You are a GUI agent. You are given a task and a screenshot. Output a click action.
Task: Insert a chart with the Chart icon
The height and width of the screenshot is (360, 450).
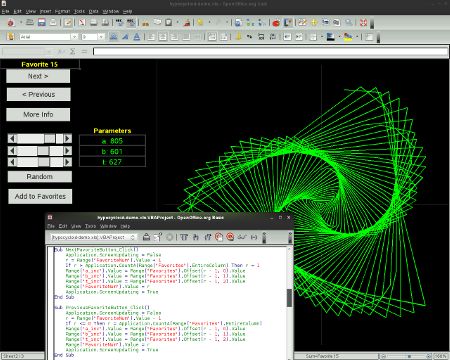point(276,23)
